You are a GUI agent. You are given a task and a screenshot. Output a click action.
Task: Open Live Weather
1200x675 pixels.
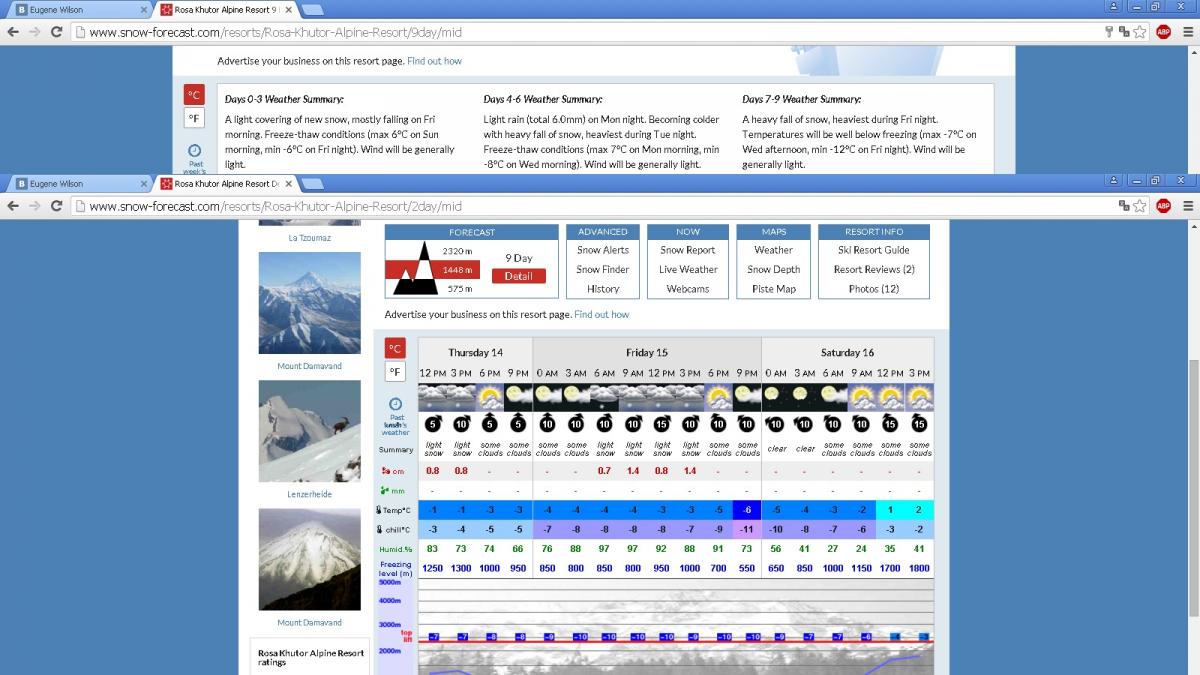coord(688,269)
